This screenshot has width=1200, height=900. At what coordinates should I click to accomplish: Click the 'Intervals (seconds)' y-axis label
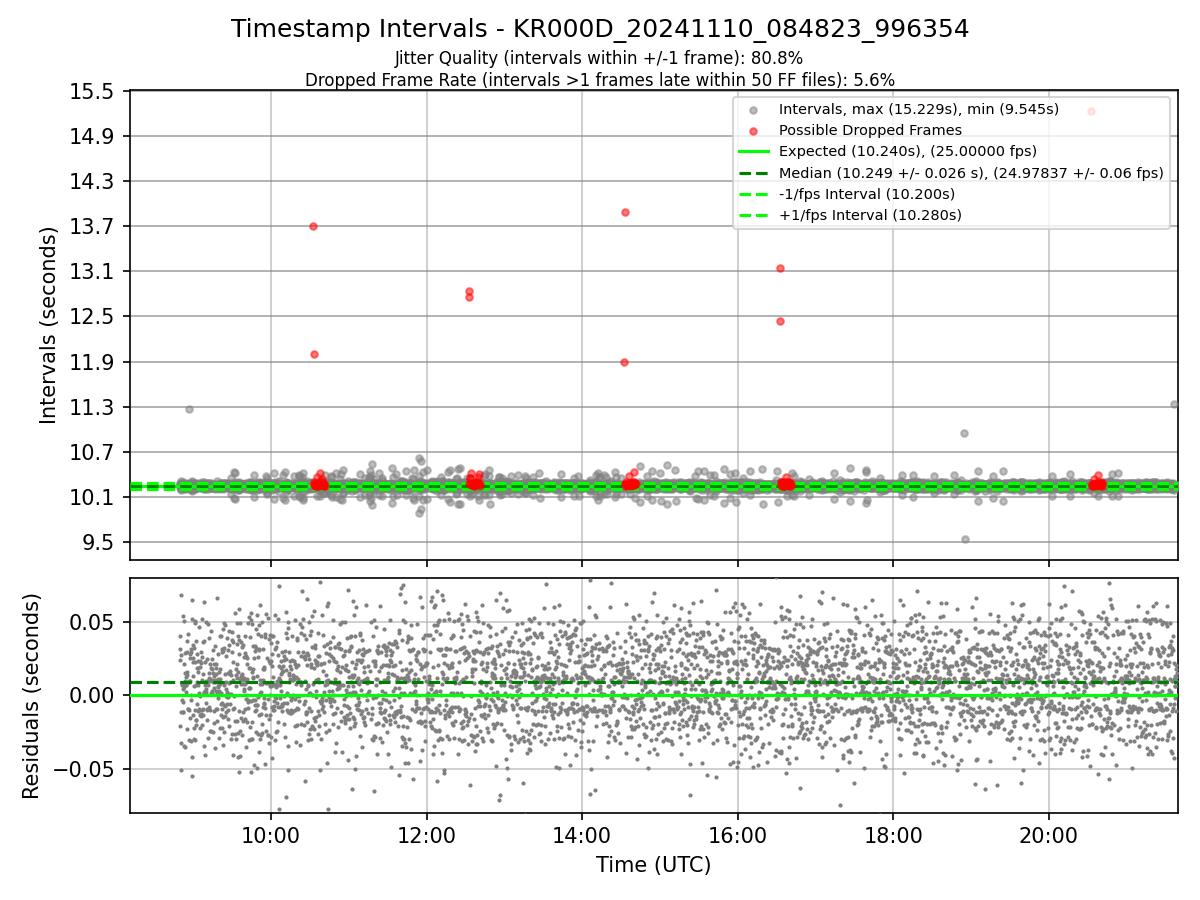click(x=48, y=325)
